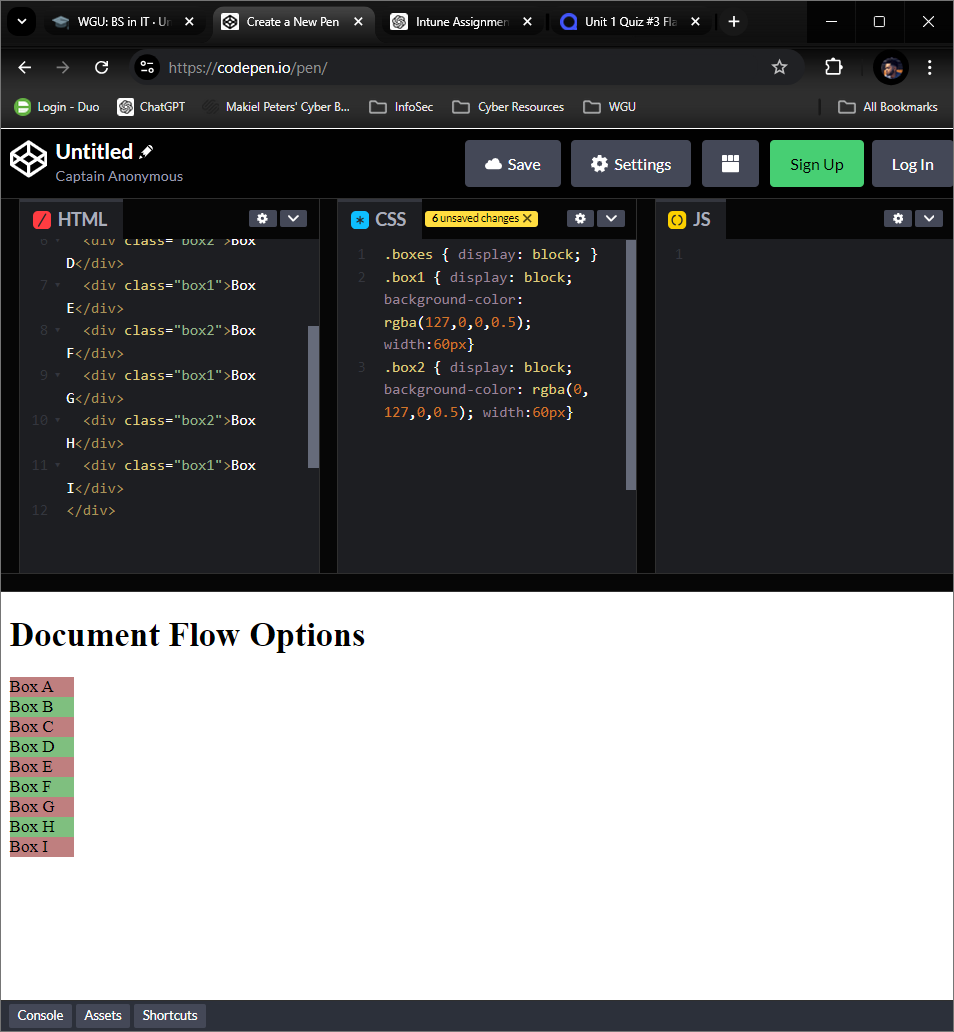Change editor layout with grid icon
Screen dimensions: 954x1032
pyautogui.click(x=730, y=164)
